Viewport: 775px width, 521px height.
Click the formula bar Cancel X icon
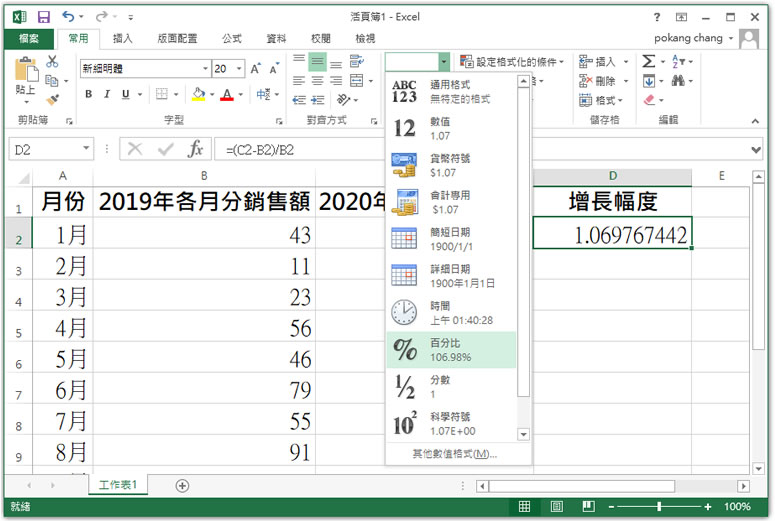pos(134,149)
